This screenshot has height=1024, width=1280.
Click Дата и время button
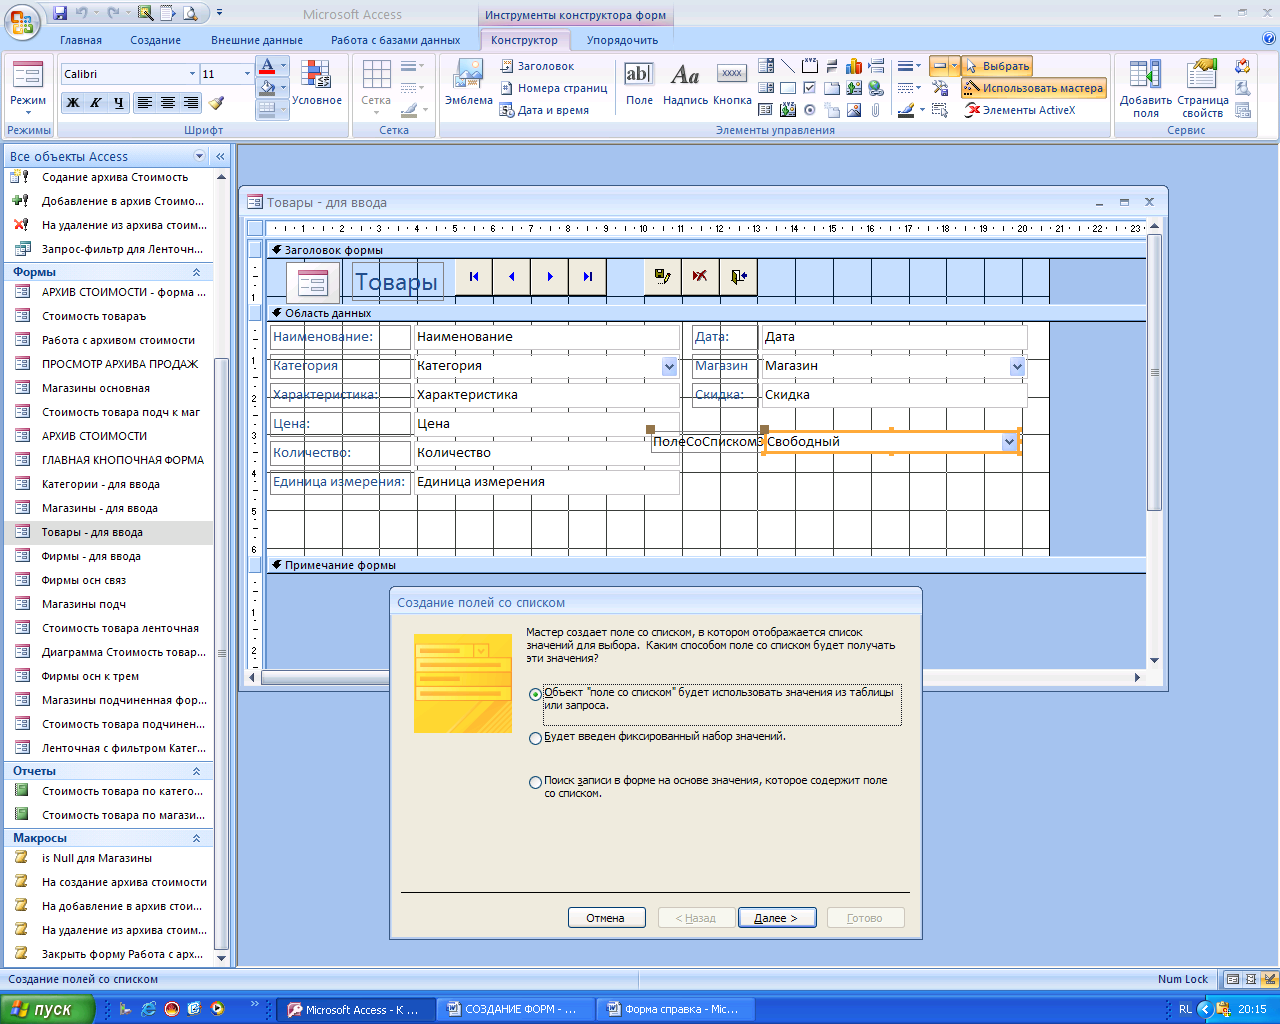tap(545, 110)
